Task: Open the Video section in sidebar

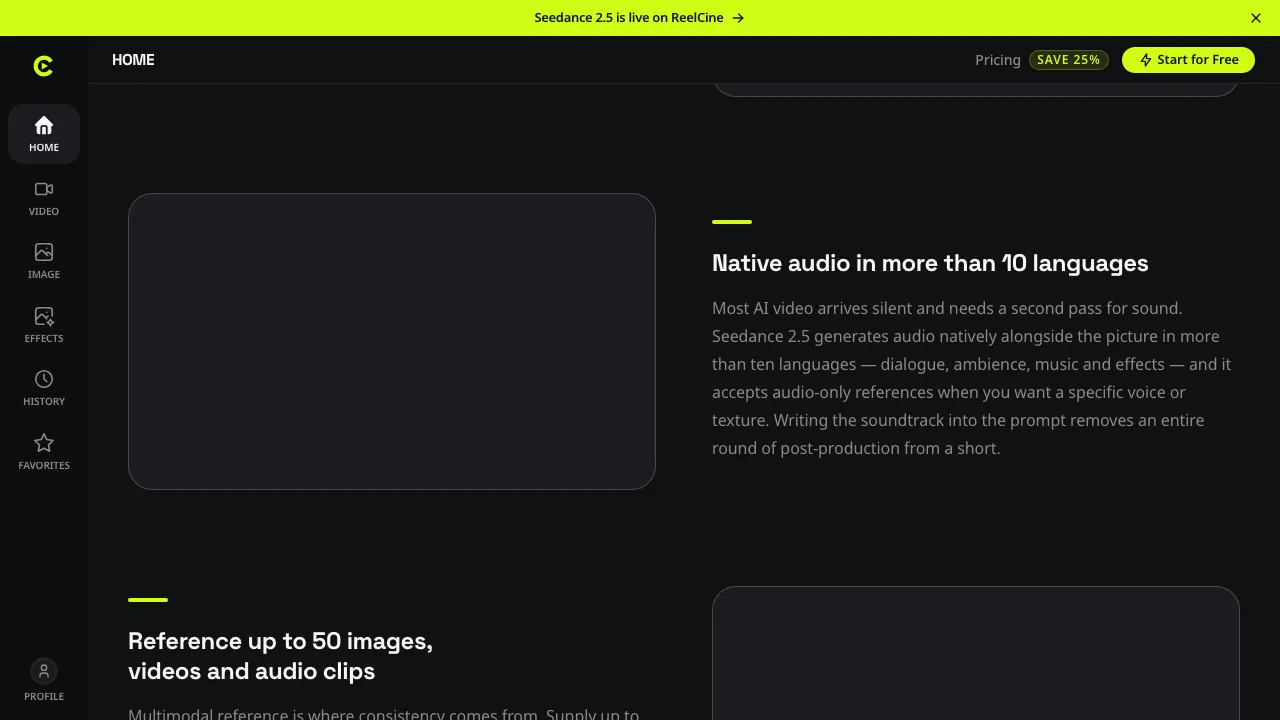Action: click(44, 198)
